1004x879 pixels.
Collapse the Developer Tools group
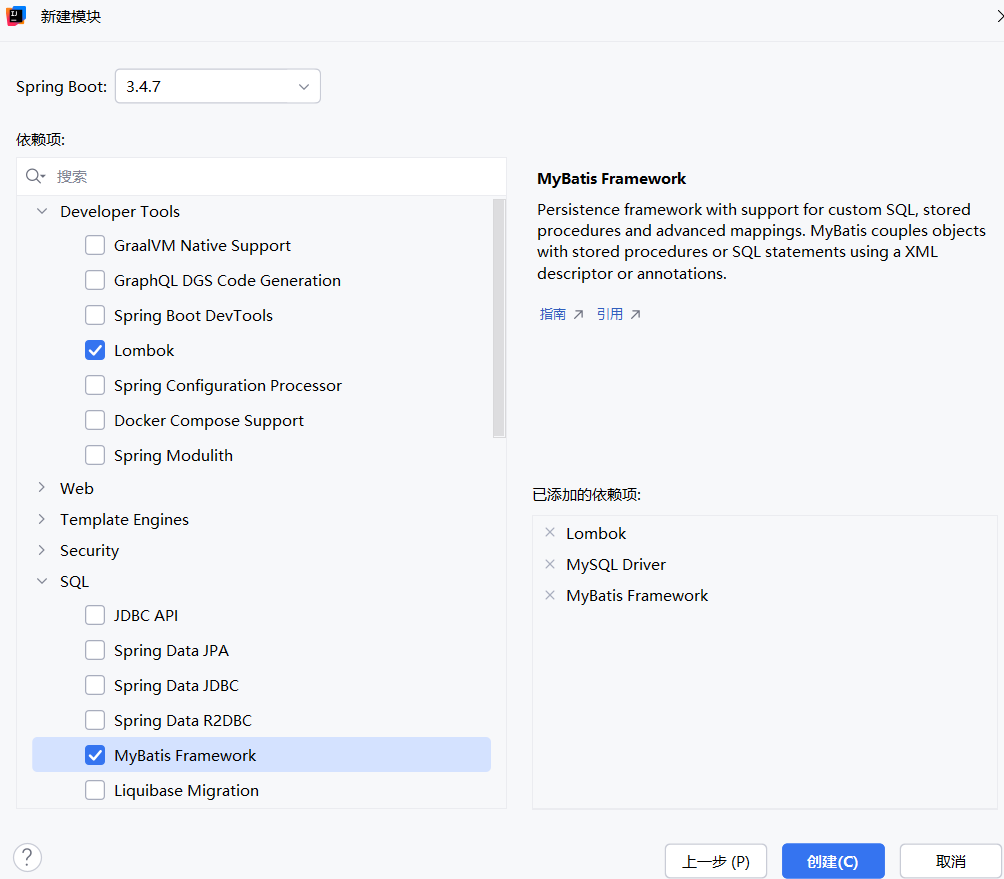pos(42,211)
